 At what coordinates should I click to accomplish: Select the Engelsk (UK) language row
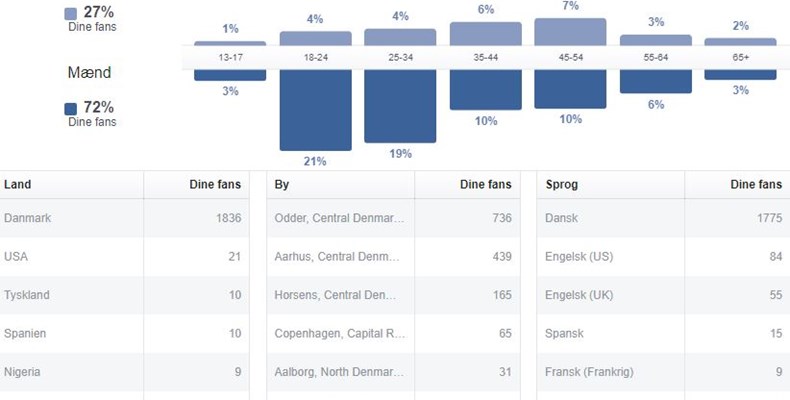(x=664, y=295)
